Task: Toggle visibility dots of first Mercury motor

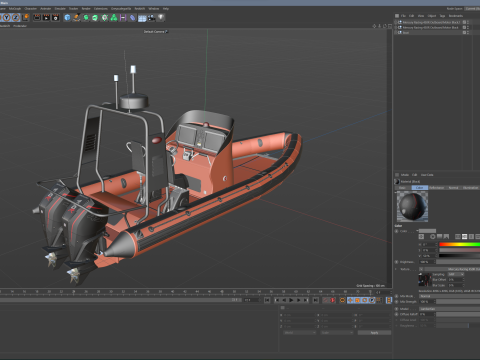Action: pos(468,22)
